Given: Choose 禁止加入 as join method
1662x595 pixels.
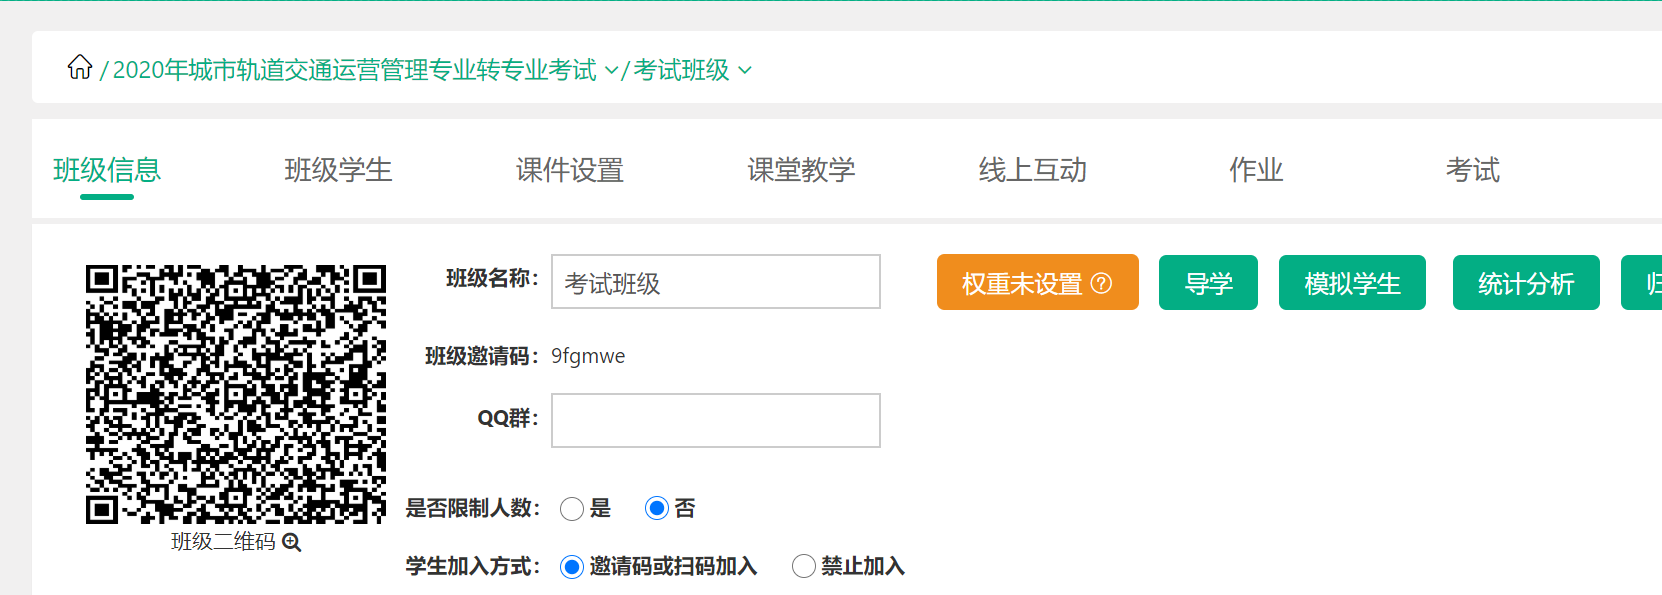Looking at the screenshot, I should click(804, 567).
